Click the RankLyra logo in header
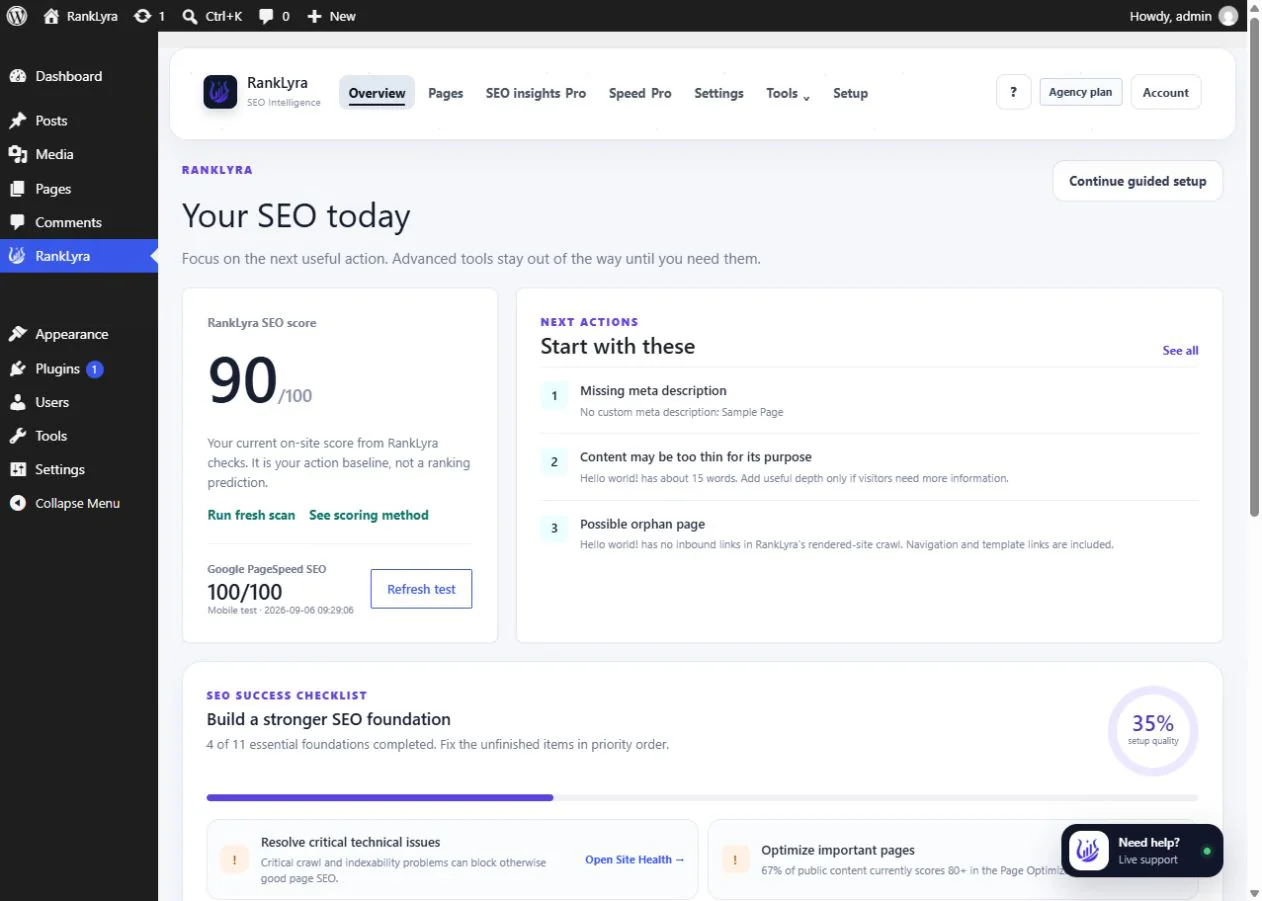The width and height of the screenshot is (1262, 901). click(x=220, y=92)
